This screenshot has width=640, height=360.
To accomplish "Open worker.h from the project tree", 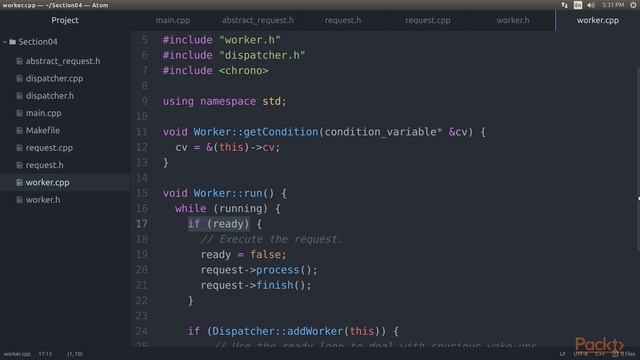I will [x=43, y=200].
